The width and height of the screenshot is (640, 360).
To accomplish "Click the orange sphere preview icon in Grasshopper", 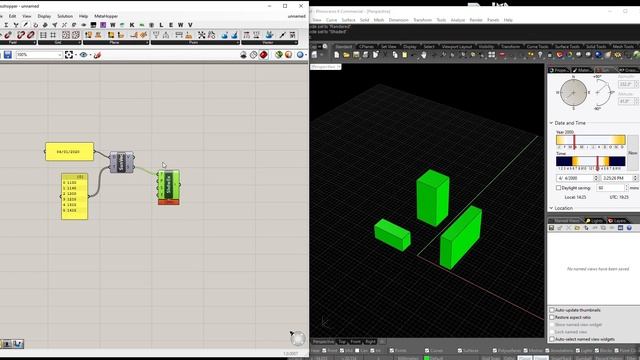I will click(x=288, y=55).
